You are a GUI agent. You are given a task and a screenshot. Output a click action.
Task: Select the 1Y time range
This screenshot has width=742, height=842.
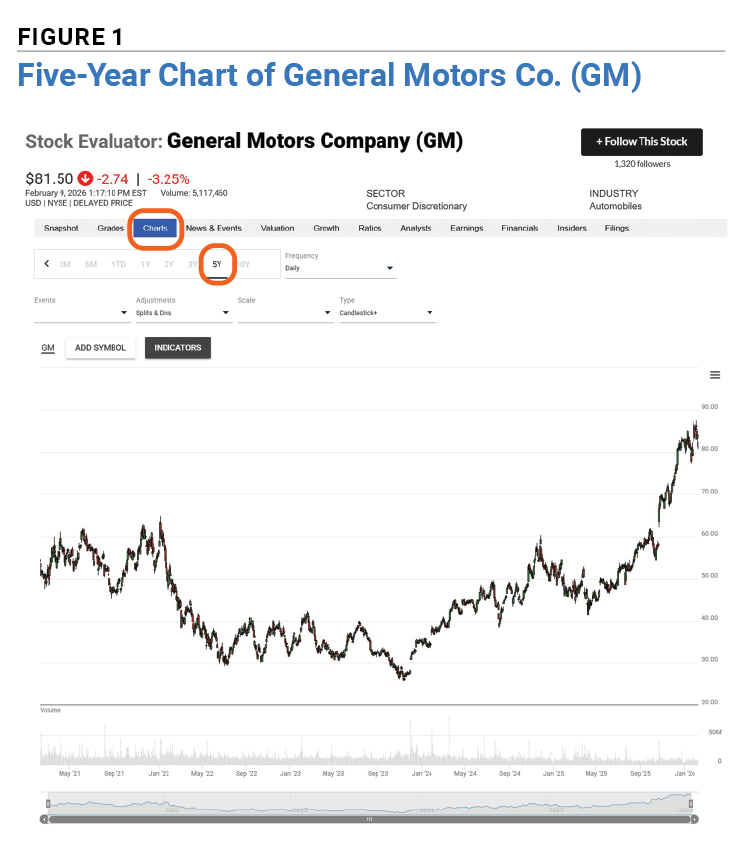point(146,264)
